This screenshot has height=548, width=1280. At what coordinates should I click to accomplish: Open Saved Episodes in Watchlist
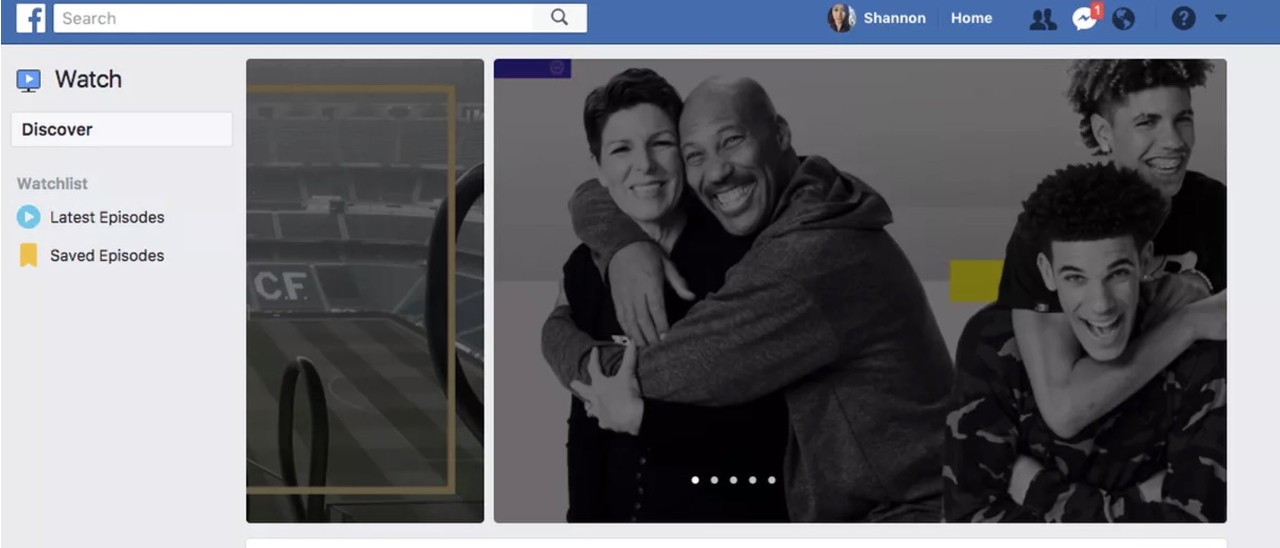point(107,255)
